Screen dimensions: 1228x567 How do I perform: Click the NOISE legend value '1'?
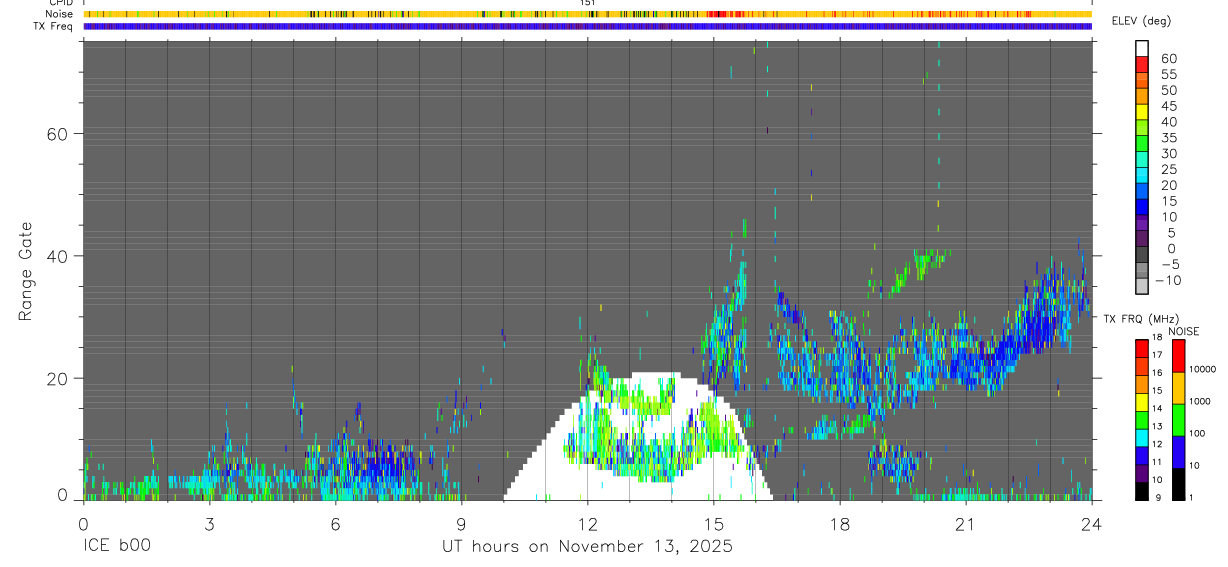pyautogui.click(x=1191, y=497)
